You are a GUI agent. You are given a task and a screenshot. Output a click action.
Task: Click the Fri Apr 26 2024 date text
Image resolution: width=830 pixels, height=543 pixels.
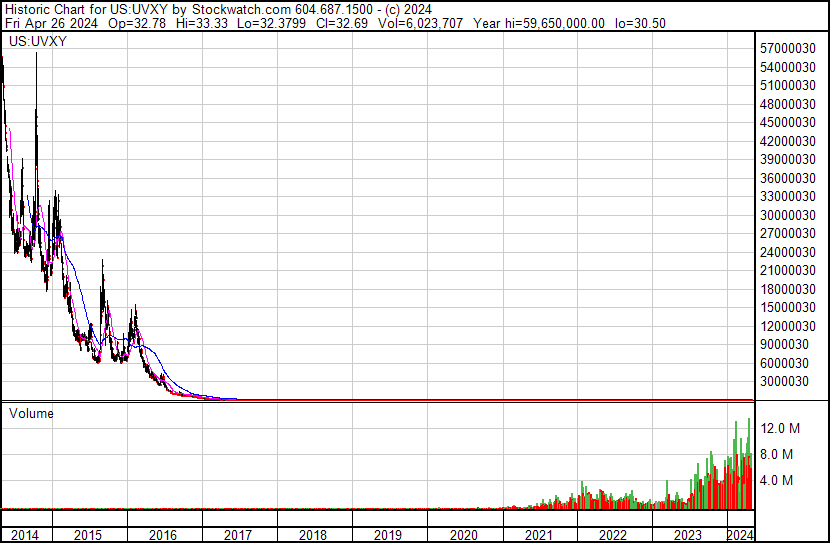50,23
